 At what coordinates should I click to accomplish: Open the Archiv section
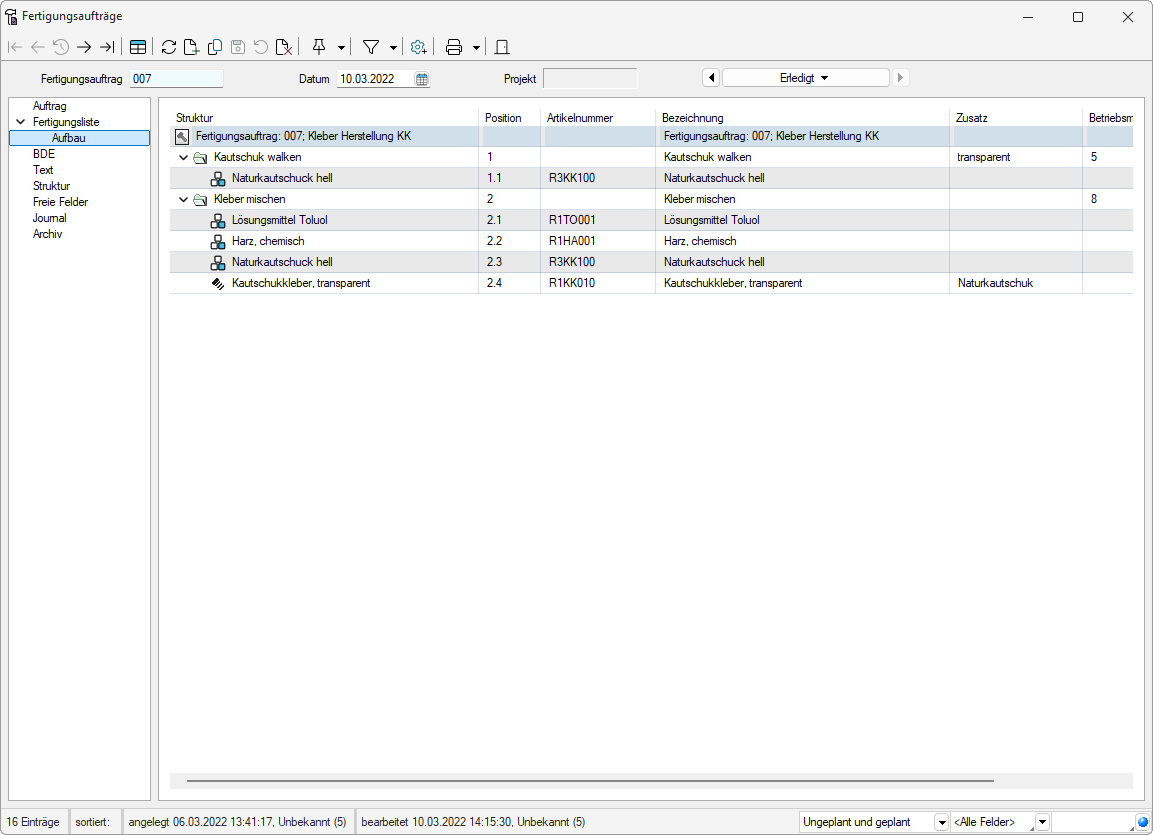coord(47,234)
